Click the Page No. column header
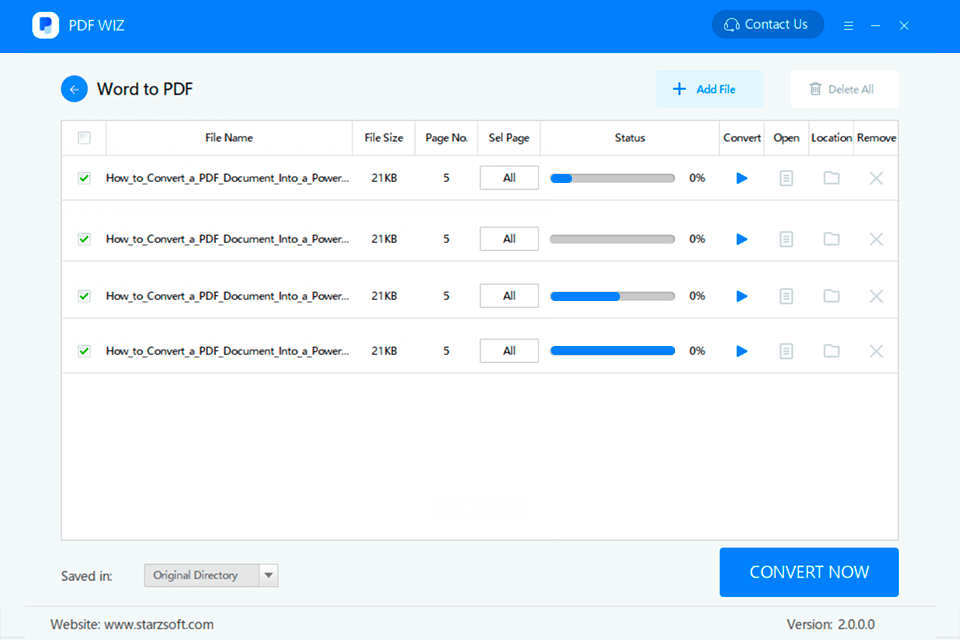The height and width of the screenshot is (640, 960). 446,138
